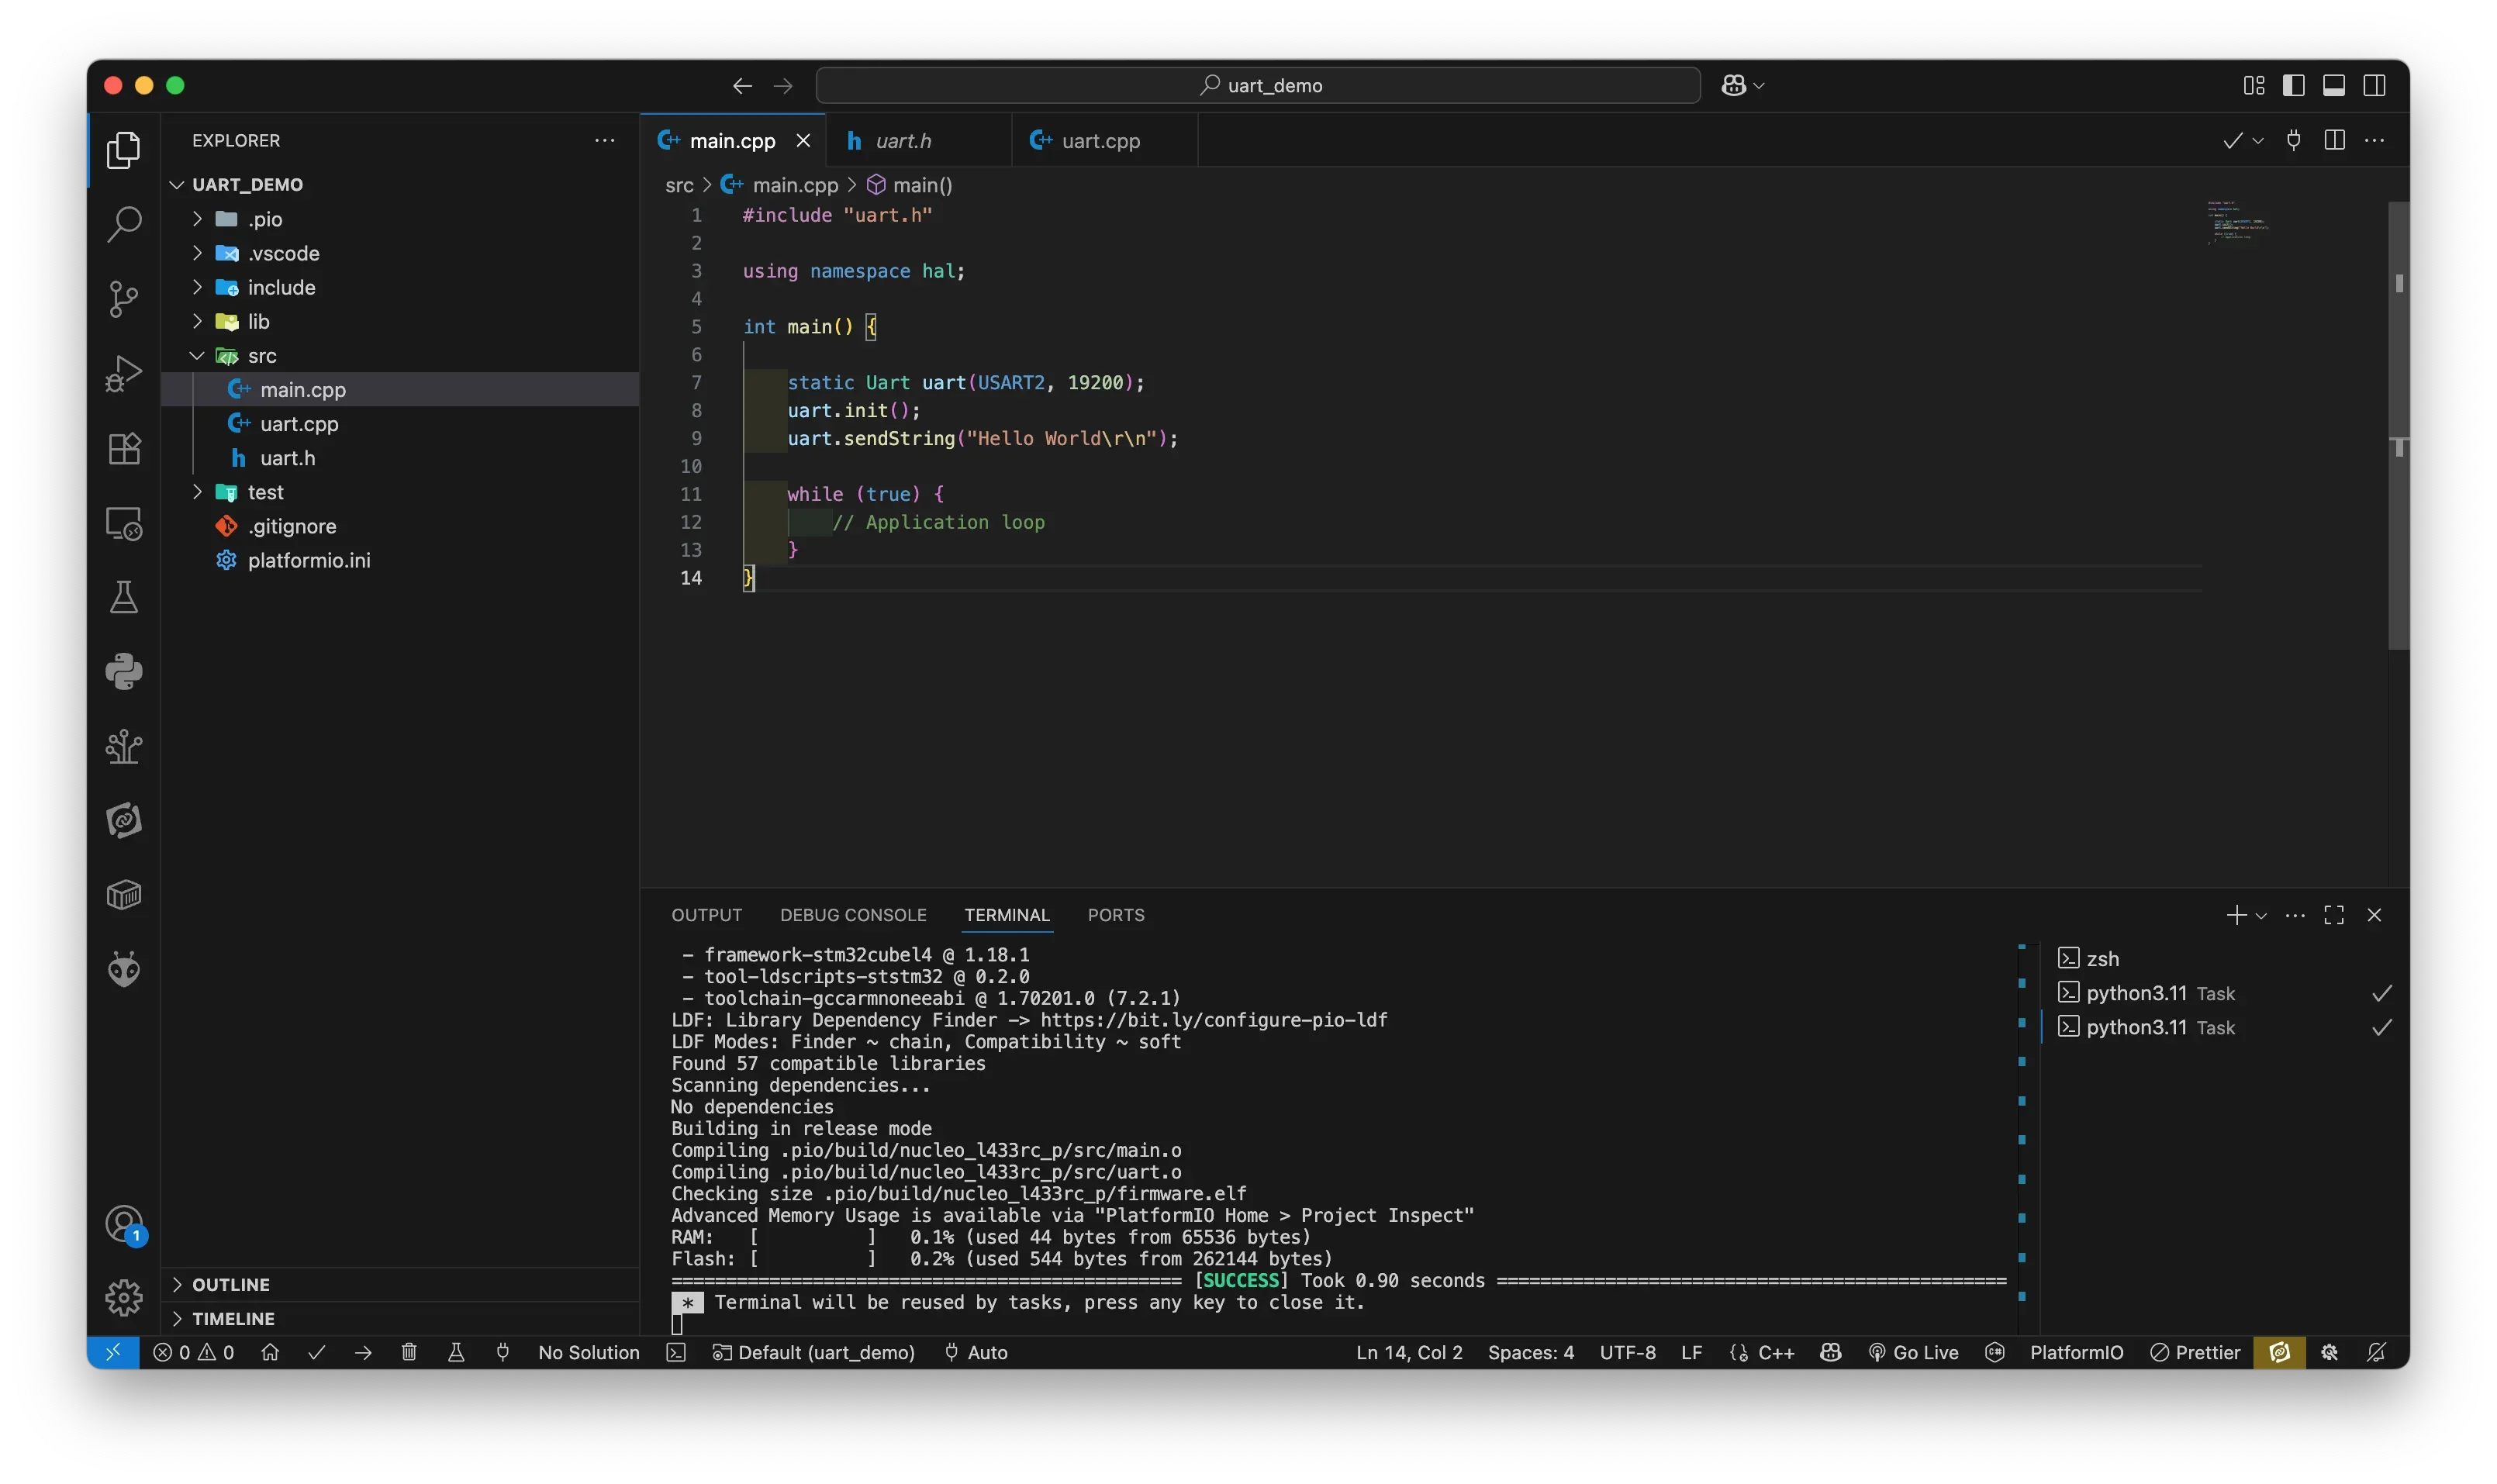Open the Python view in activity bar
Image resolution: width=2497 pixels, height=1484 pixels.
(124, 671)
